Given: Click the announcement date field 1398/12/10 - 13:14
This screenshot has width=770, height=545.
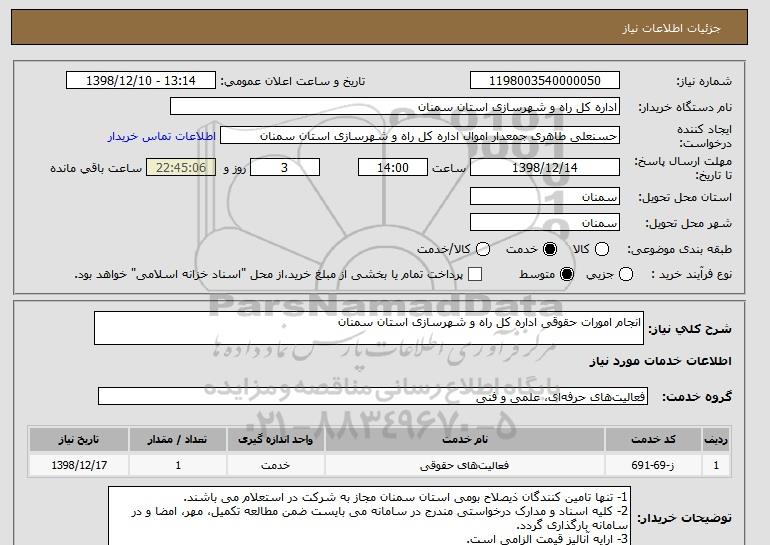Looking at the screenshot, I should pyautogui.click(x=141, y=81).
